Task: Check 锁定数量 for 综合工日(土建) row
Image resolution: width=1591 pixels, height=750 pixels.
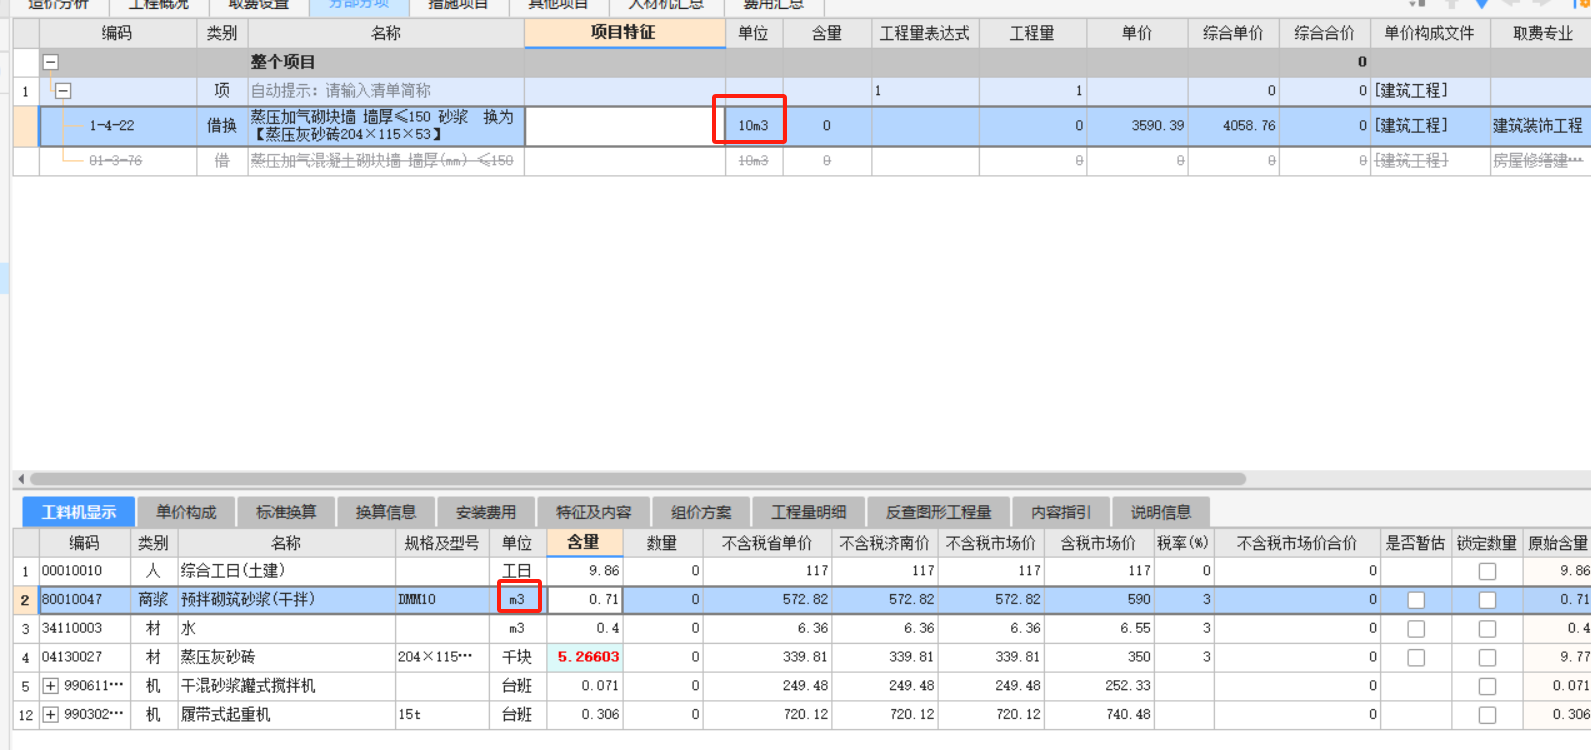Action: coord(1487,571)
